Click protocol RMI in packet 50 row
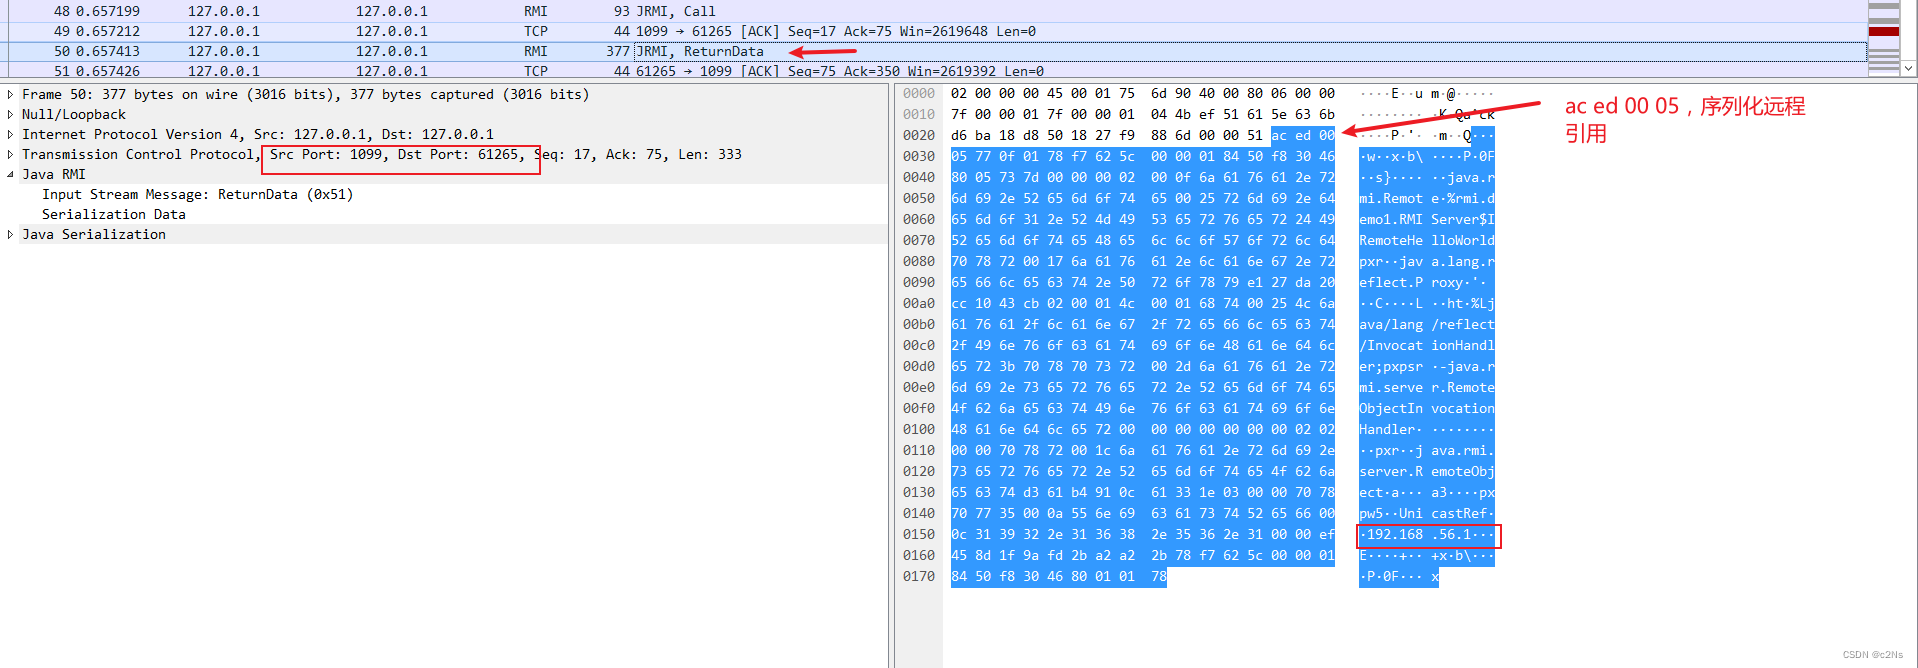This screenshot has height=668, width=1918. tap(536, 51)
